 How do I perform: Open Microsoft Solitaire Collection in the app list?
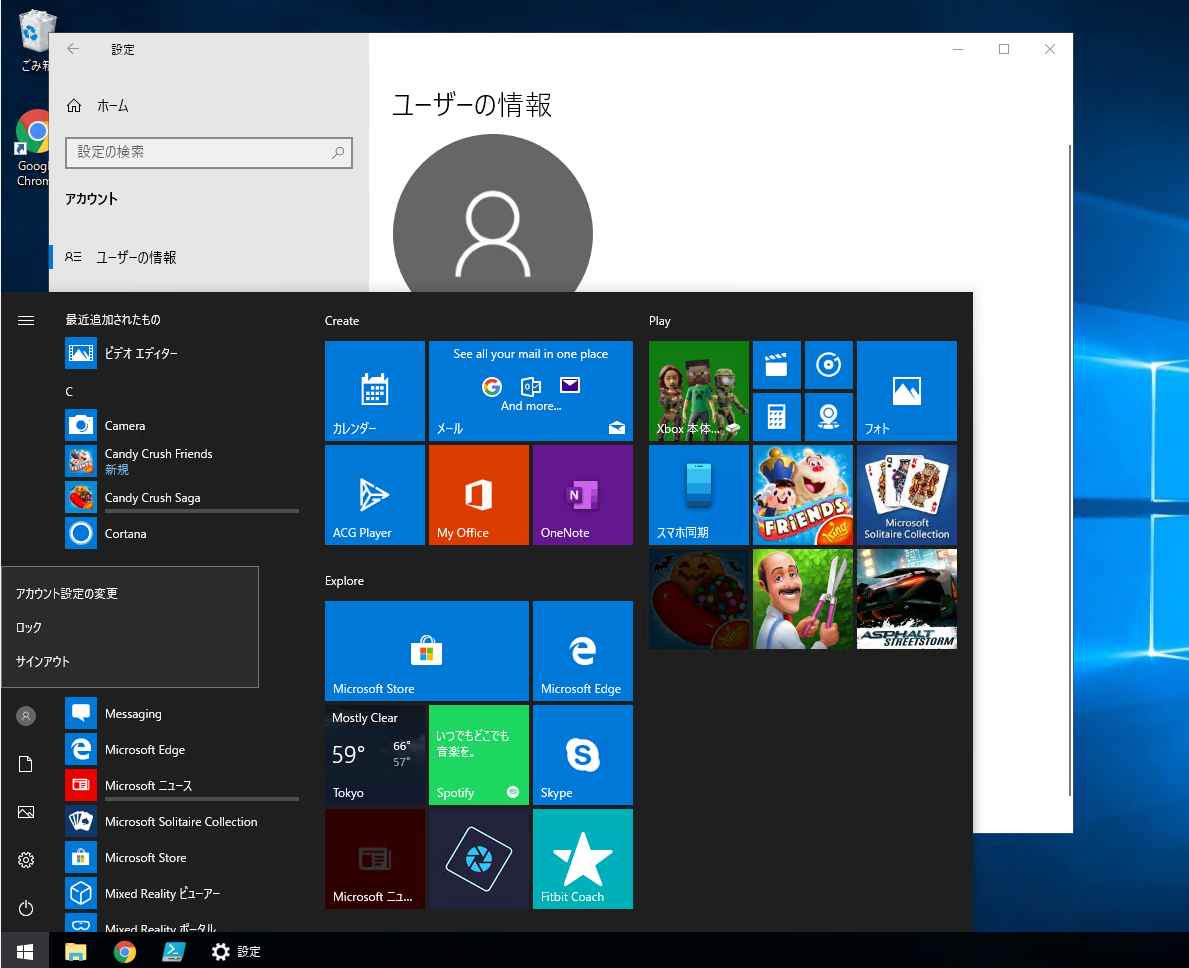182,822
